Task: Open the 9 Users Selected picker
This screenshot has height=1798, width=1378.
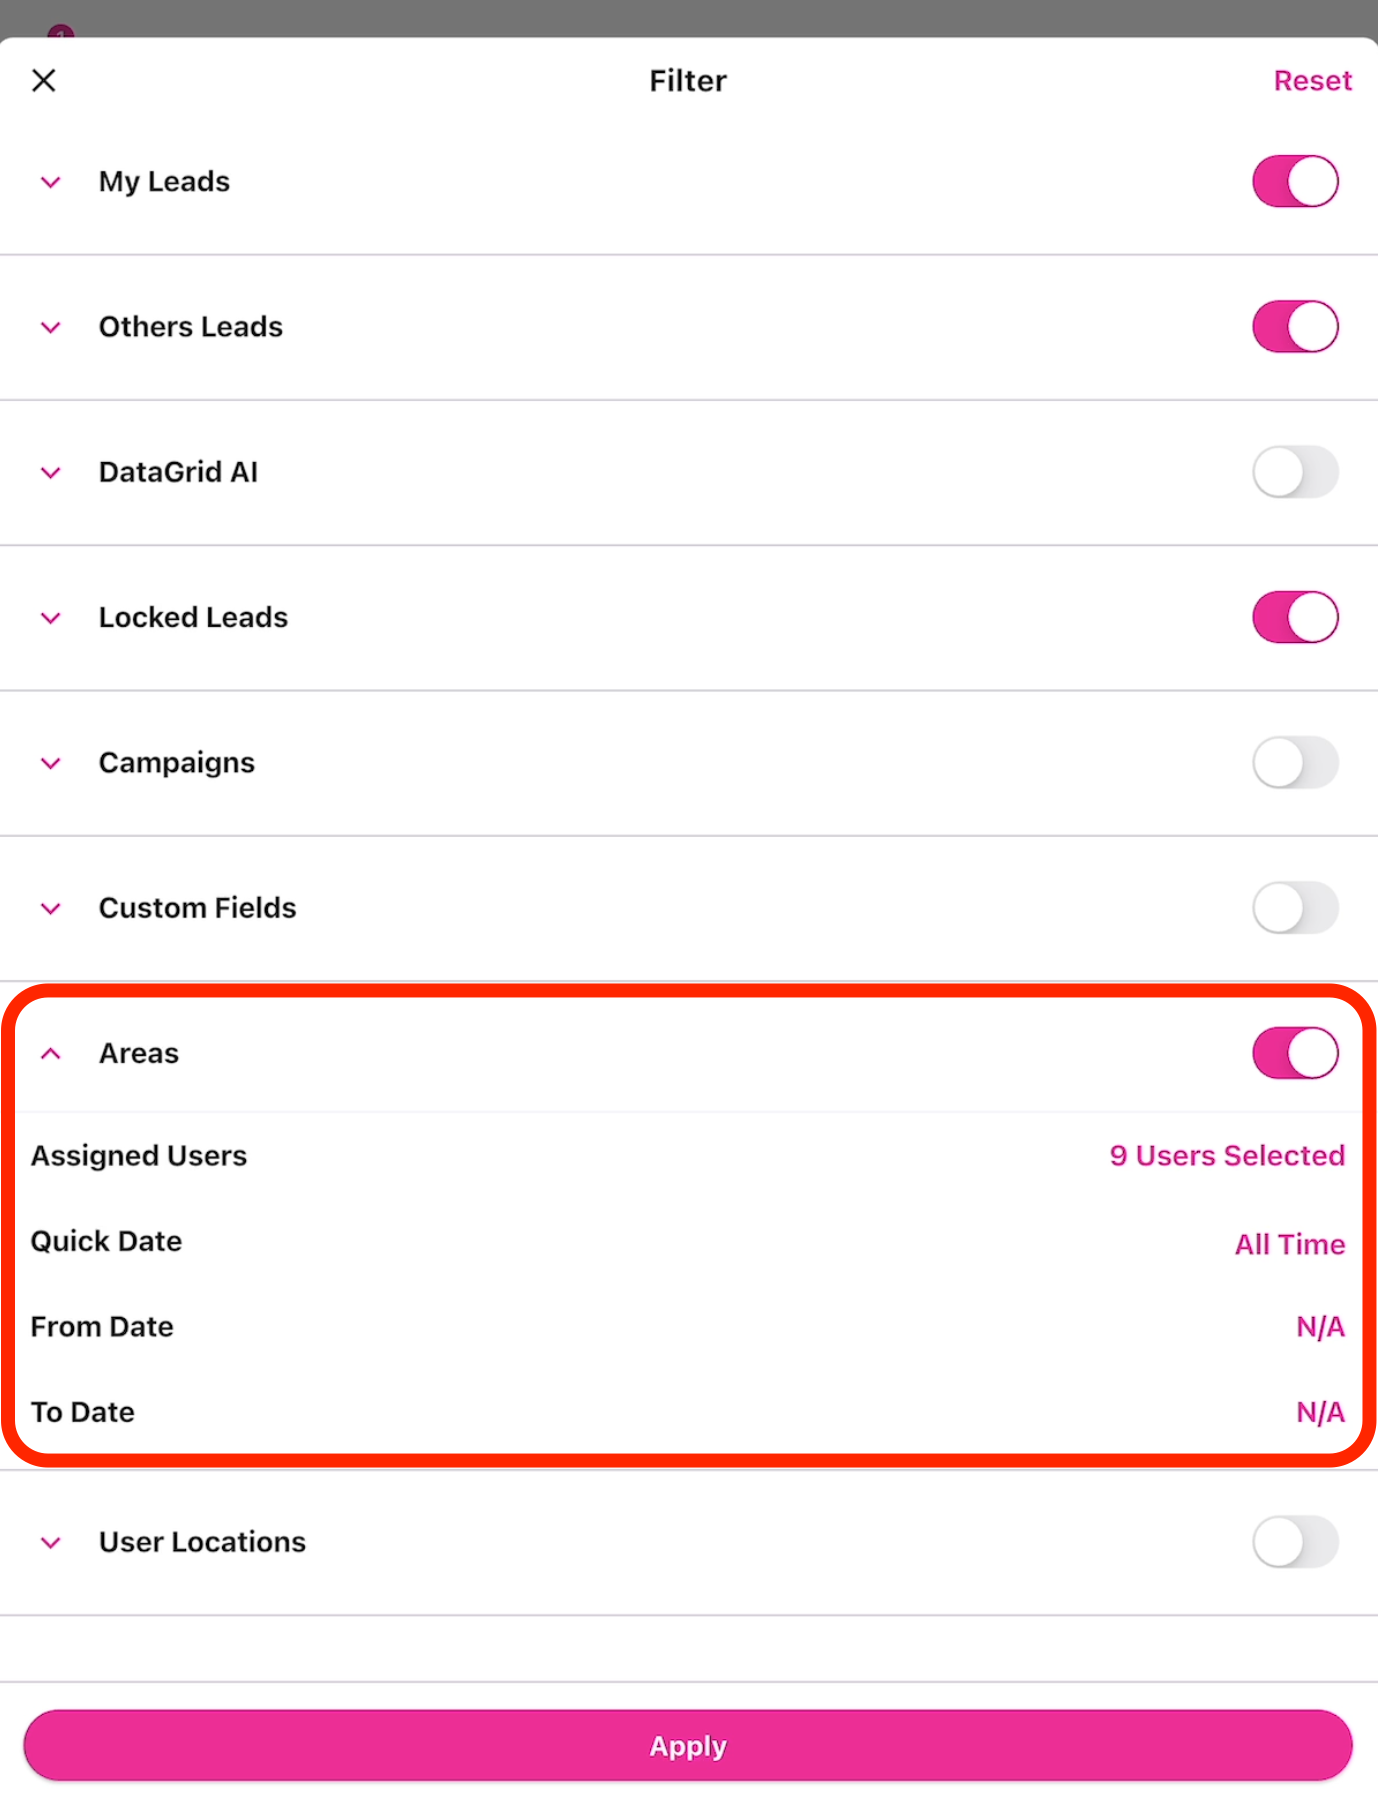Action: [1226, 1156]
